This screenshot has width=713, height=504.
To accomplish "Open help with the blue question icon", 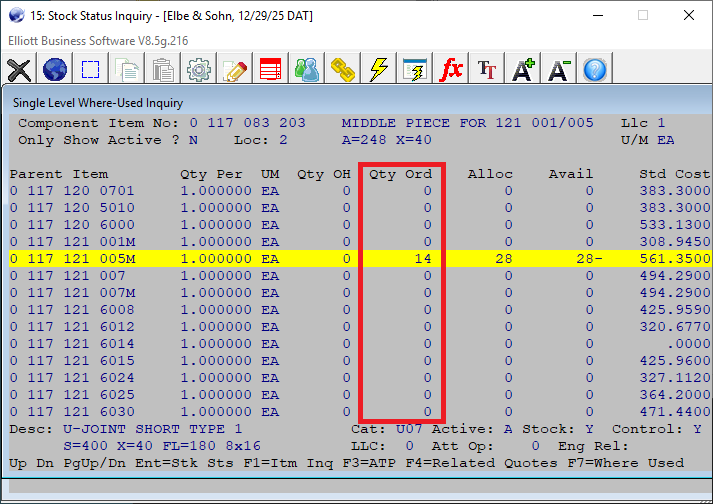I will (595, 70).
